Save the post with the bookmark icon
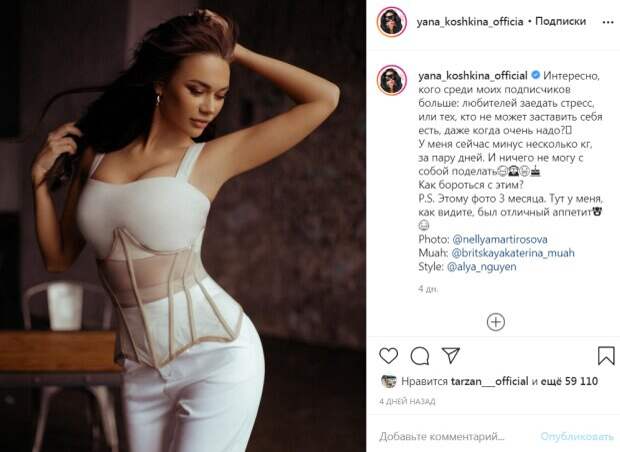Viewport: 620px width, 452px height. click(606, 356)
